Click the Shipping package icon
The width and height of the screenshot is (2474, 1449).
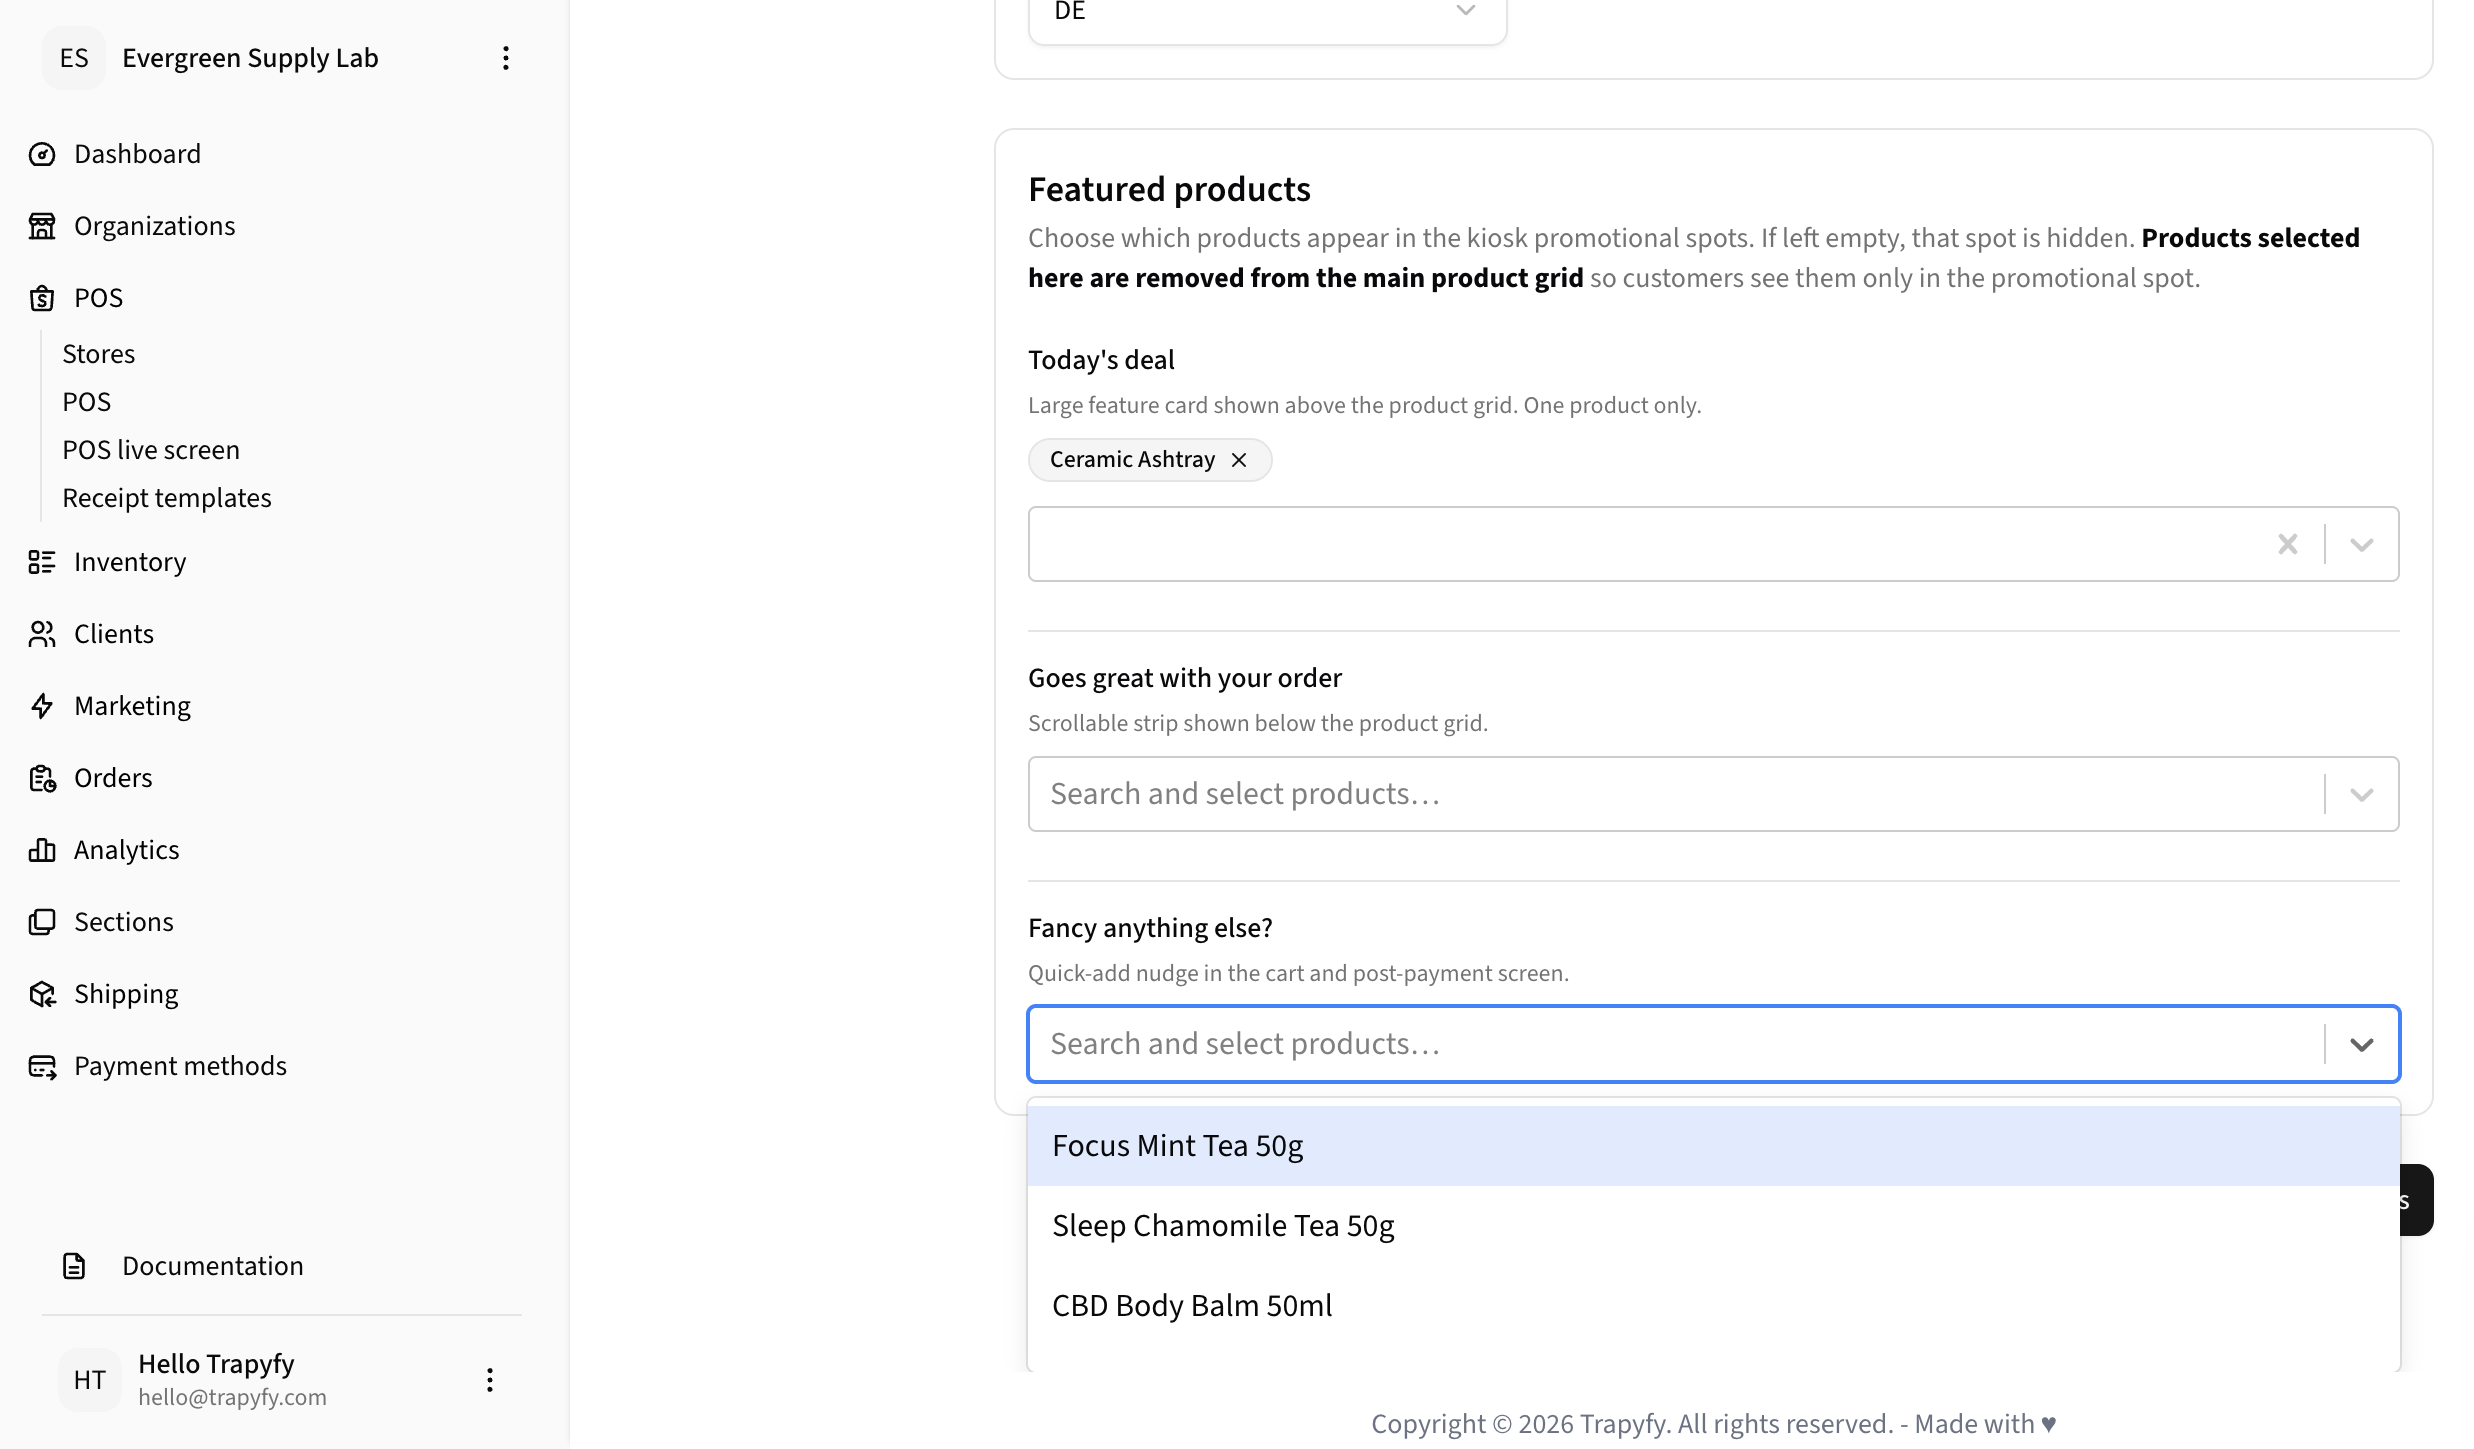[42, 994]
